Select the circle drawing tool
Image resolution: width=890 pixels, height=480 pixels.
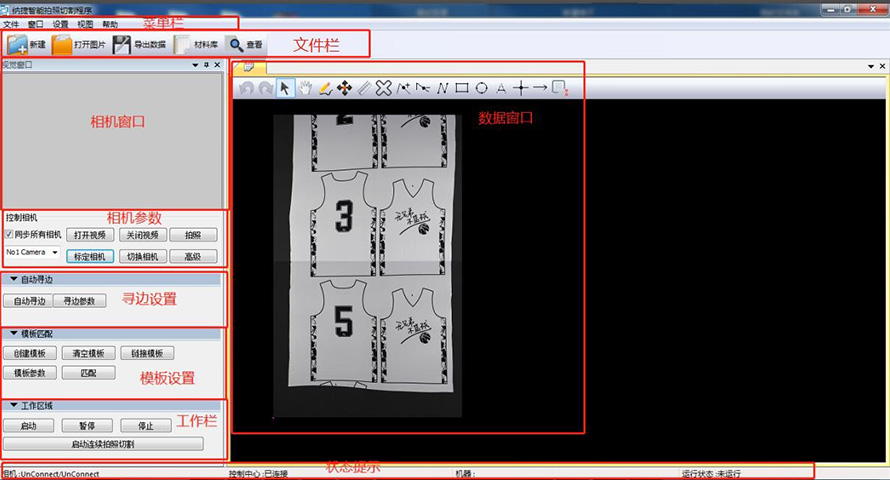[x=482, y=88]
